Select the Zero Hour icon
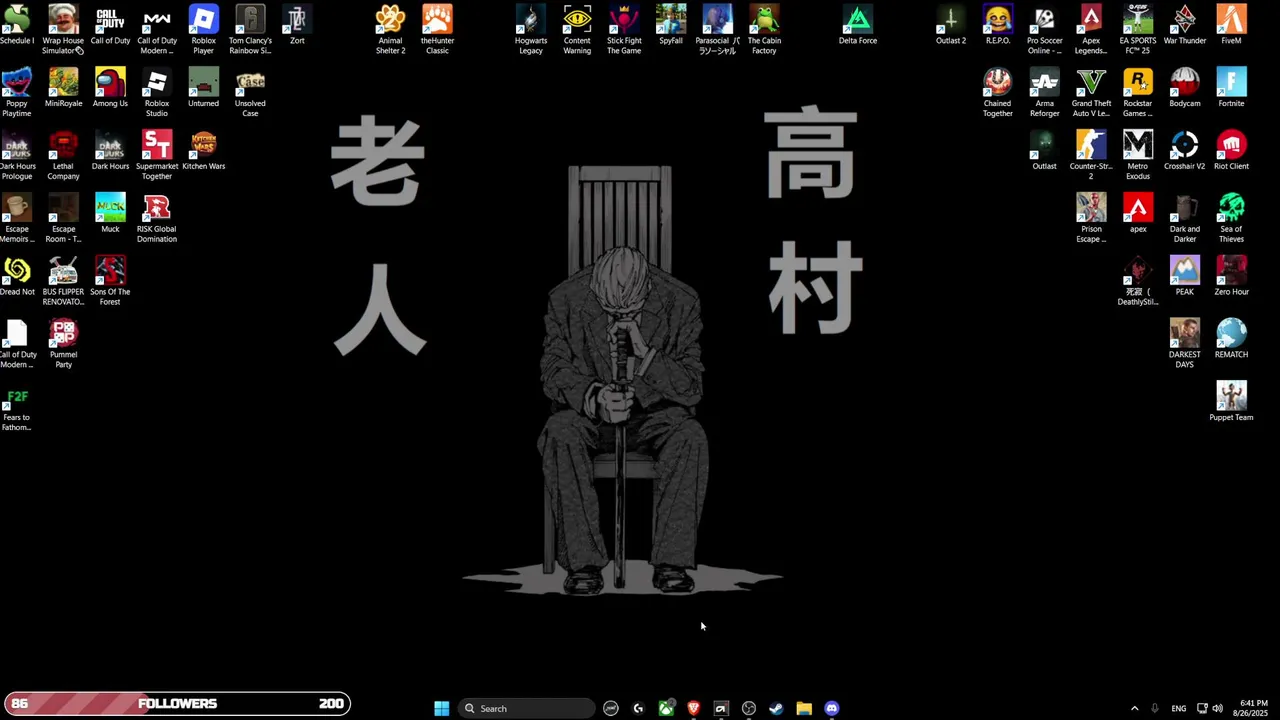Screen dimensions: 1280x720 (1231, 277)
